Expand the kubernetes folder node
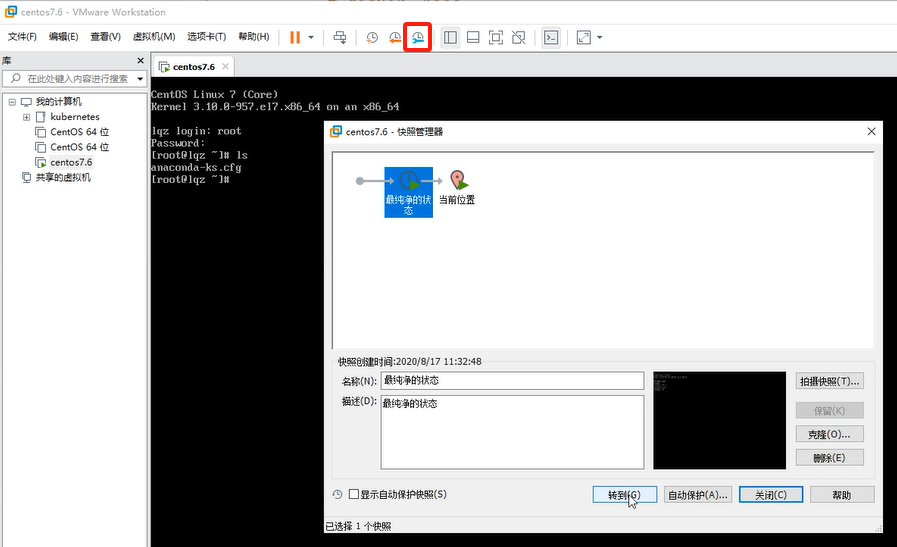The height and width of the screenshot is (547, 897). [x=26, y=117]
